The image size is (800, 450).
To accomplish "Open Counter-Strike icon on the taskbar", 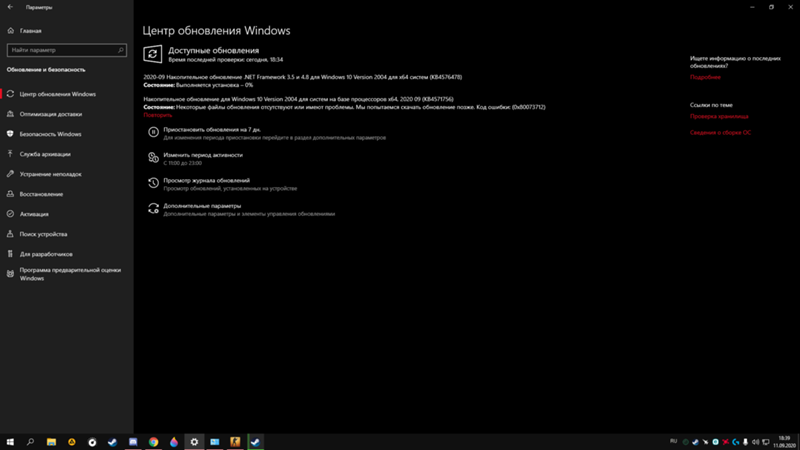I will pyautogui.click(x=235, y=442).
